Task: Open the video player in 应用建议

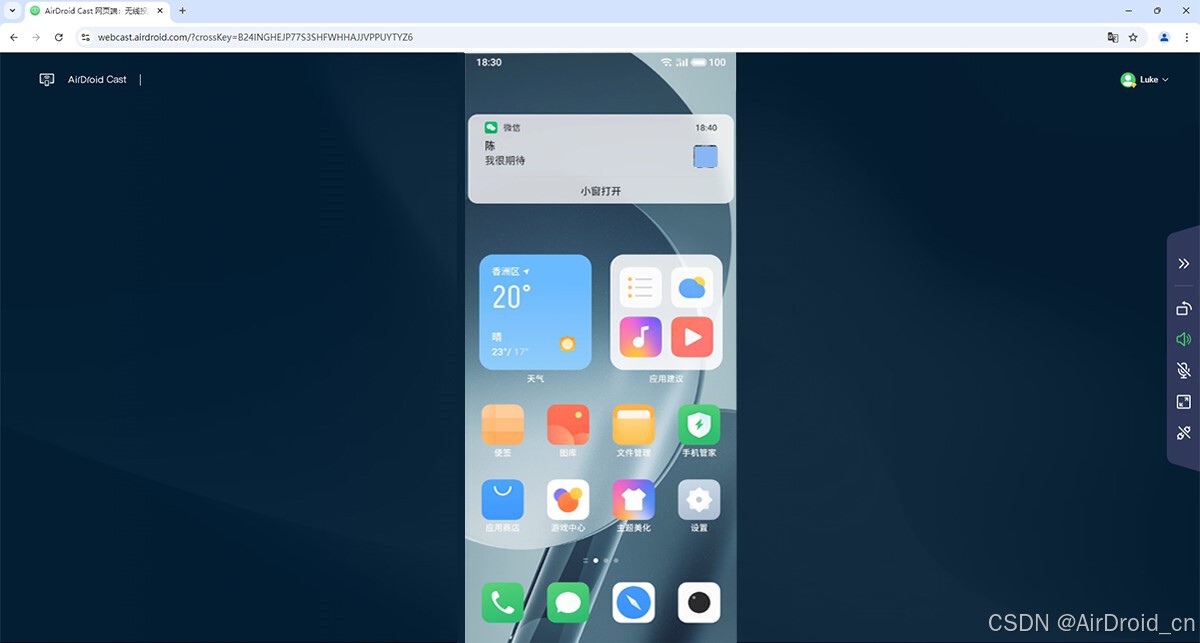Action: point(692,337)
